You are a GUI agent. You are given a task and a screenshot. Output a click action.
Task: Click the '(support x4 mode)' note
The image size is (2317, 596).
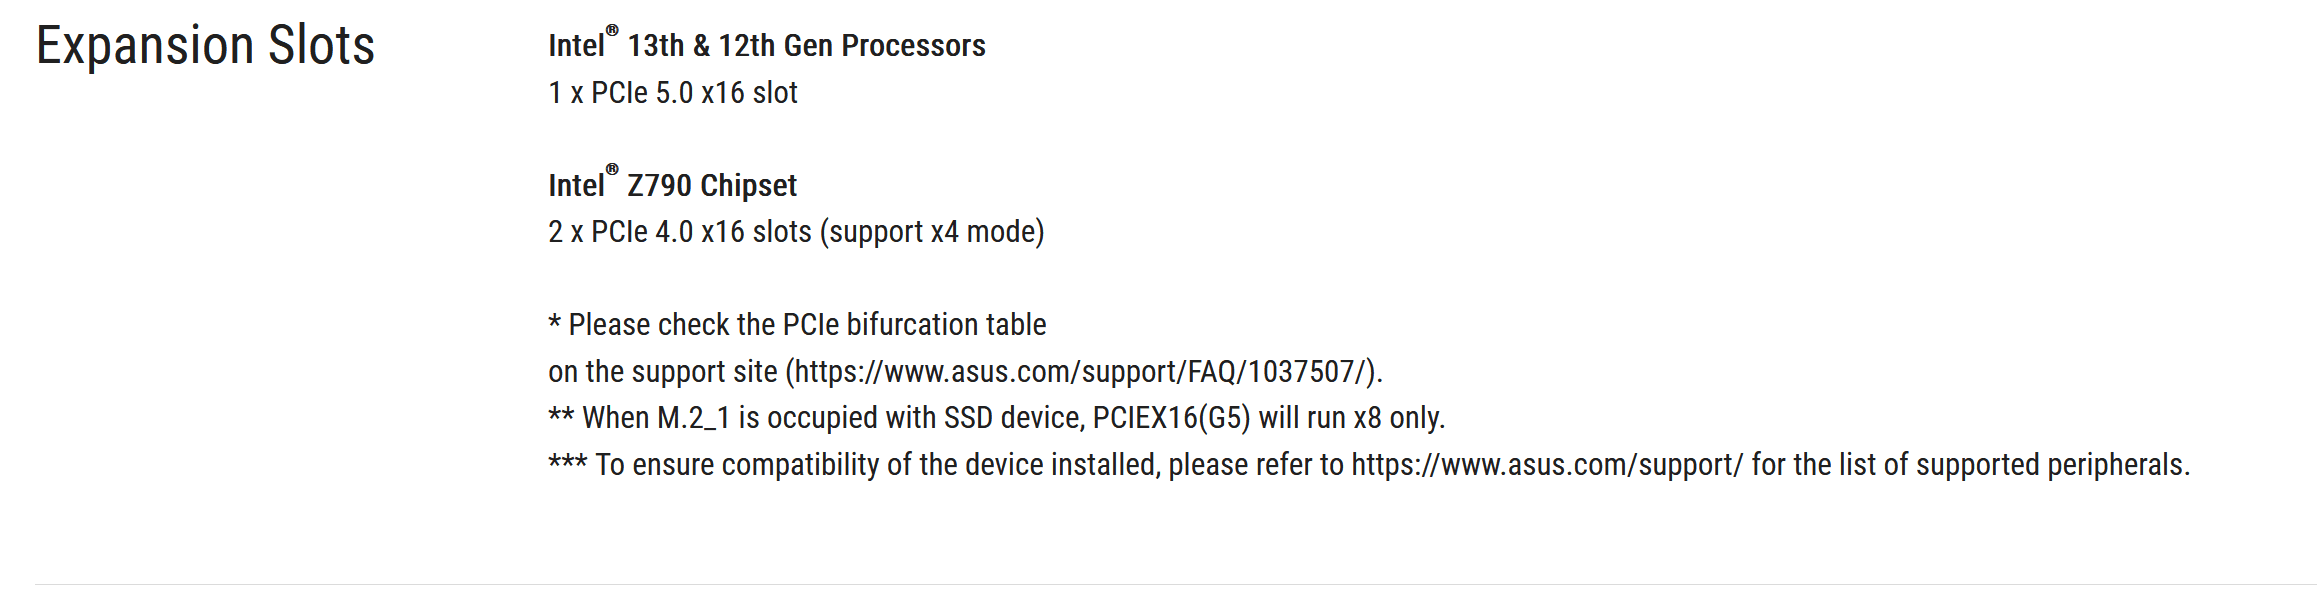(932, 232)
